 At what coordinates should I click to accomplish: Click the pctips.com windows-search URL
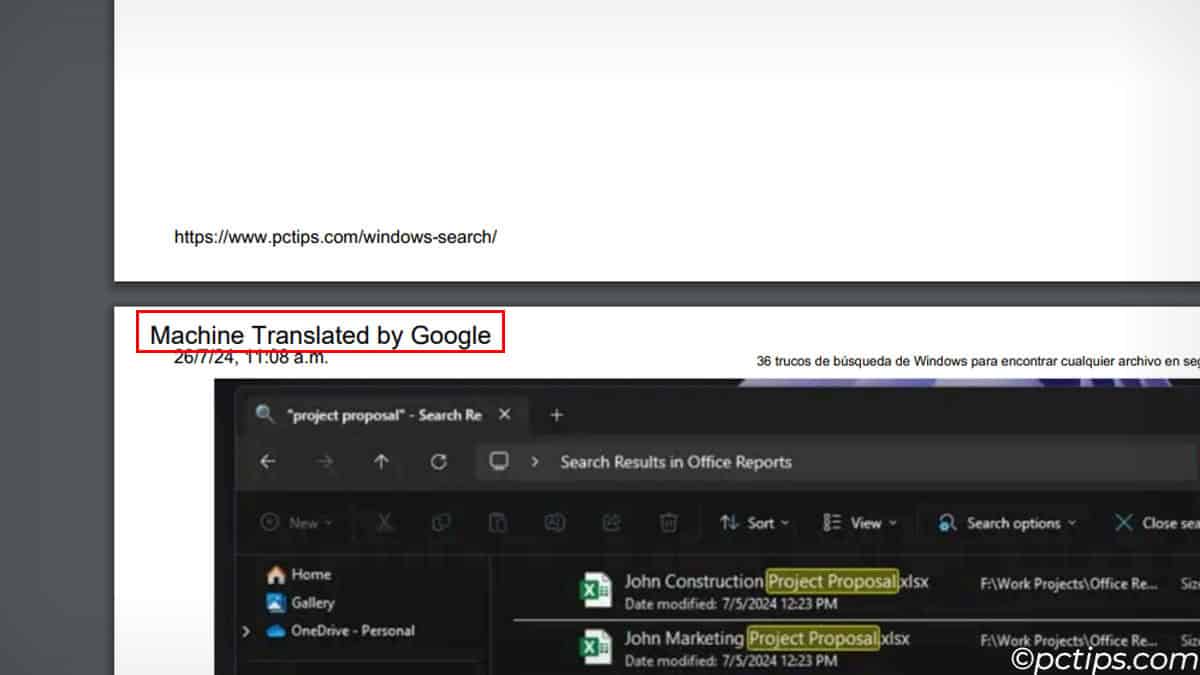(335, 237)
